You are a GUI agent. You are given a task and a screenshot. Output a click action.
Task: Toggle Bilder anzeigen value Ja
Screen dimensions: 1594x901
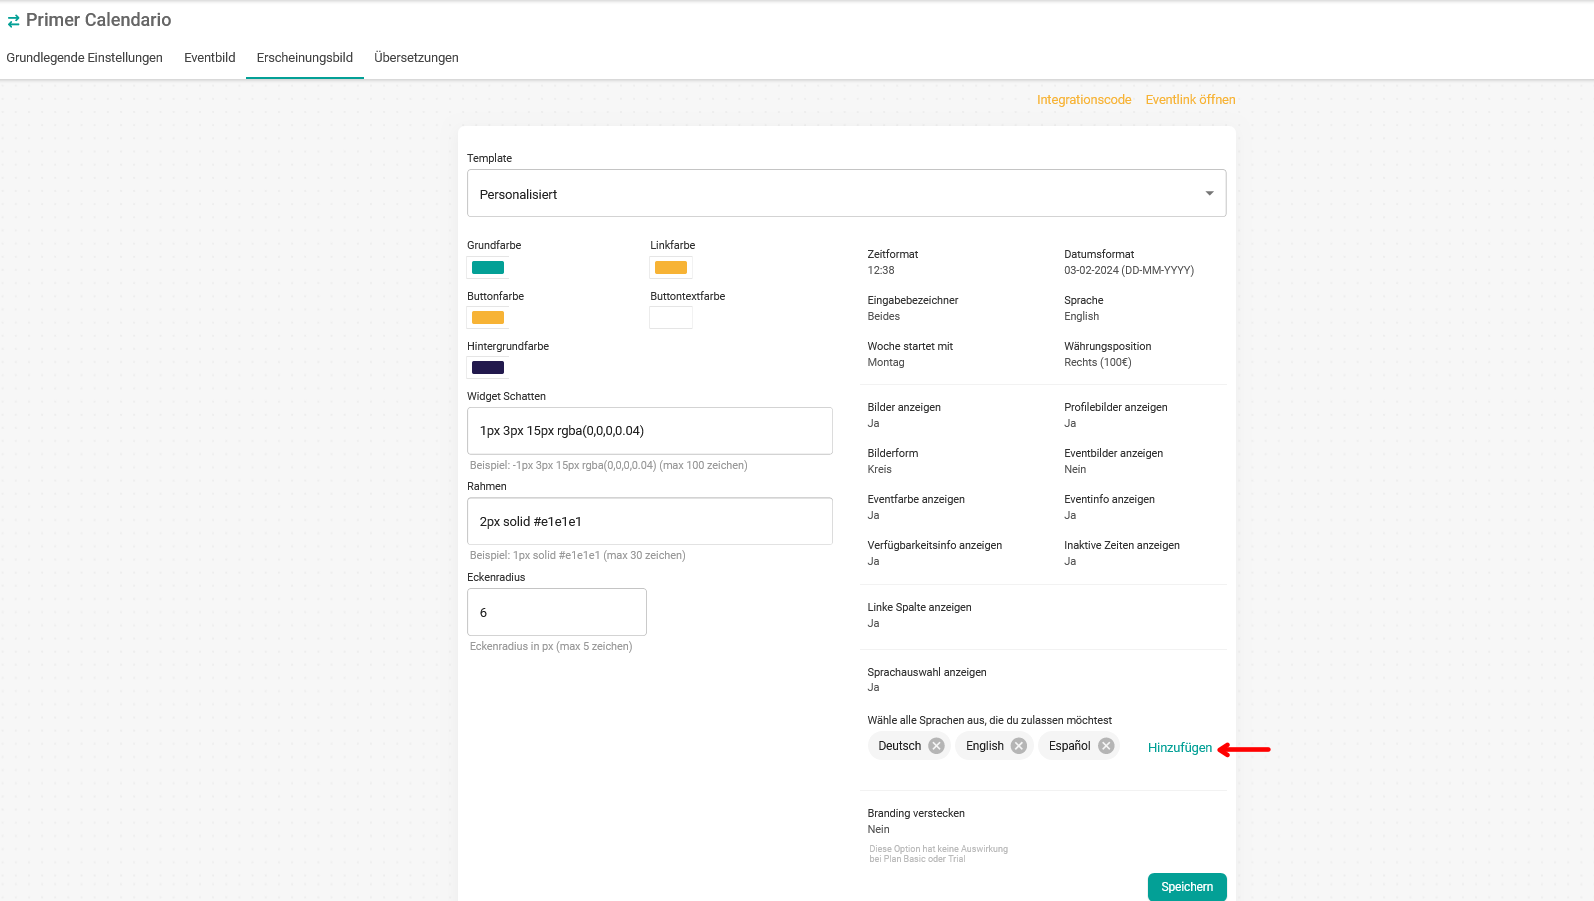pos(874,424)
